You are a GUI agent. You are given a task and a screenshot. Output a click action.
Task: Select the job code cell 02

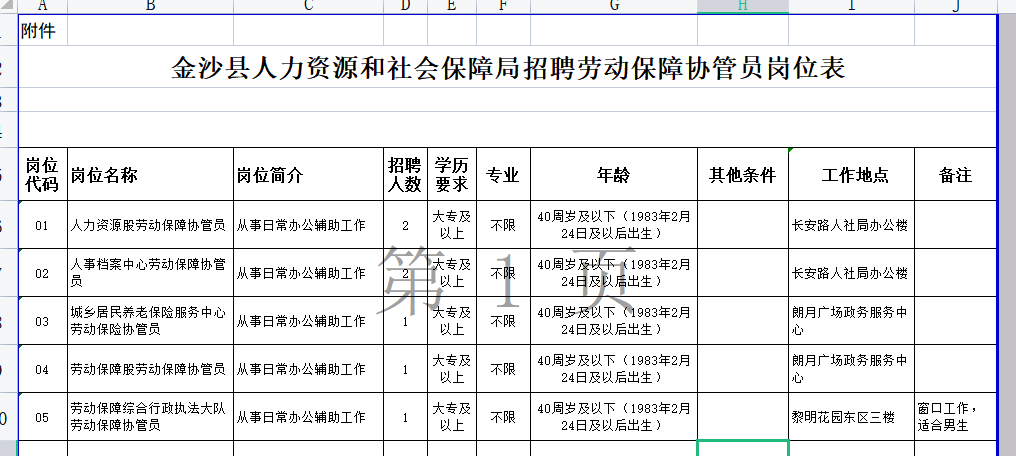[x=43, y=273]
